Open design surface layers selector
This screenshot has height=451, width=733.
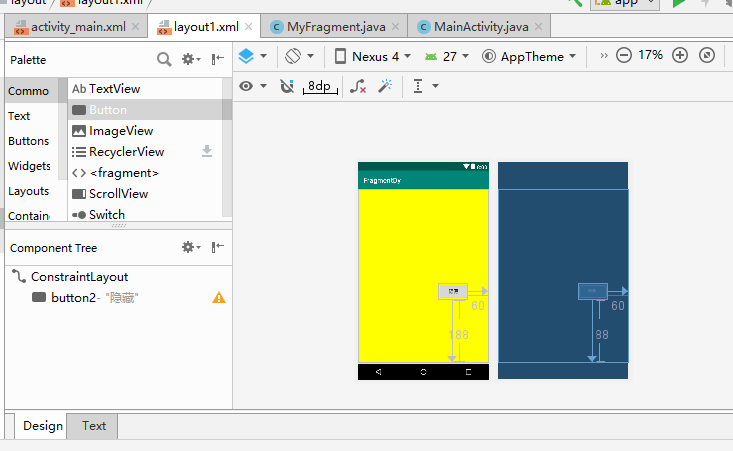coord(252,56)
